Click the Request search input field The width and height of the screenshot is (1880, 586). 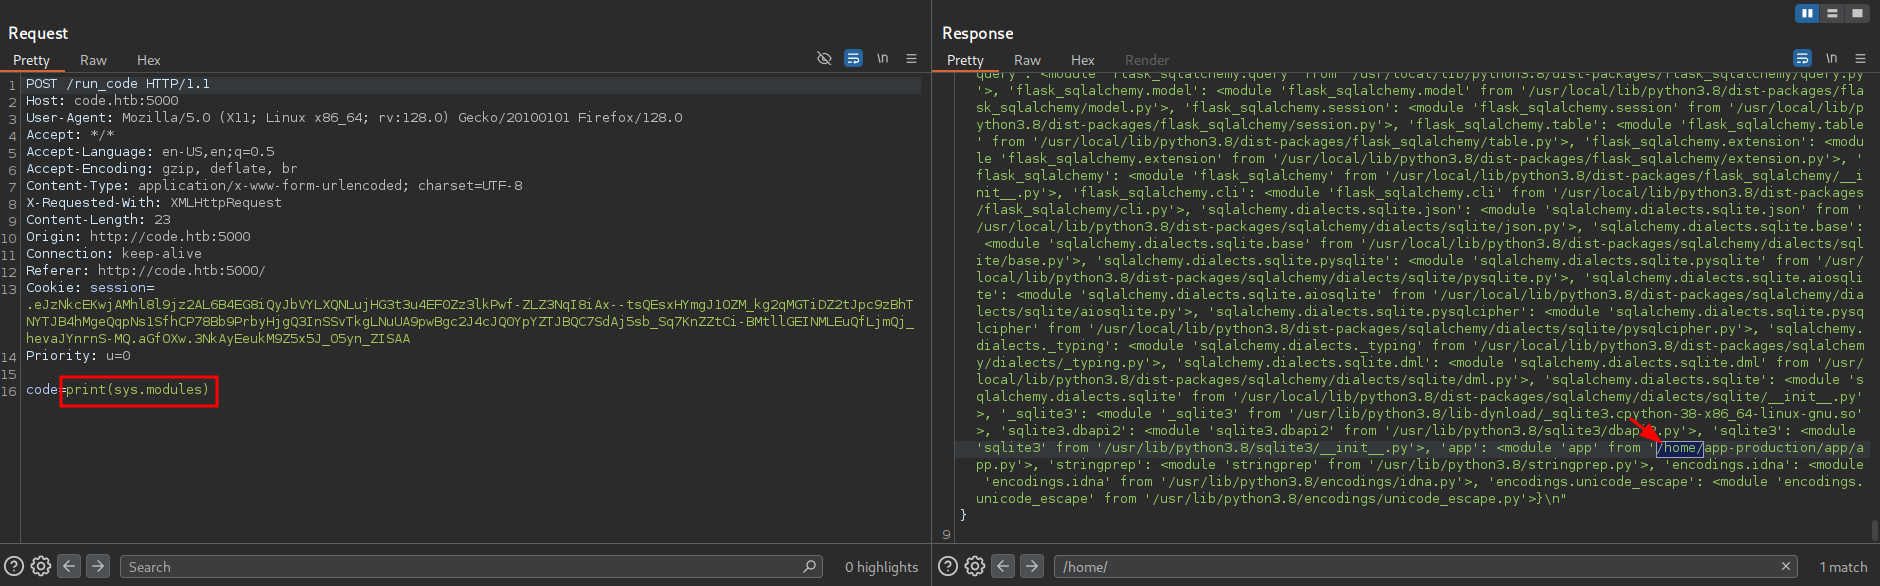[x=460, y=567]
